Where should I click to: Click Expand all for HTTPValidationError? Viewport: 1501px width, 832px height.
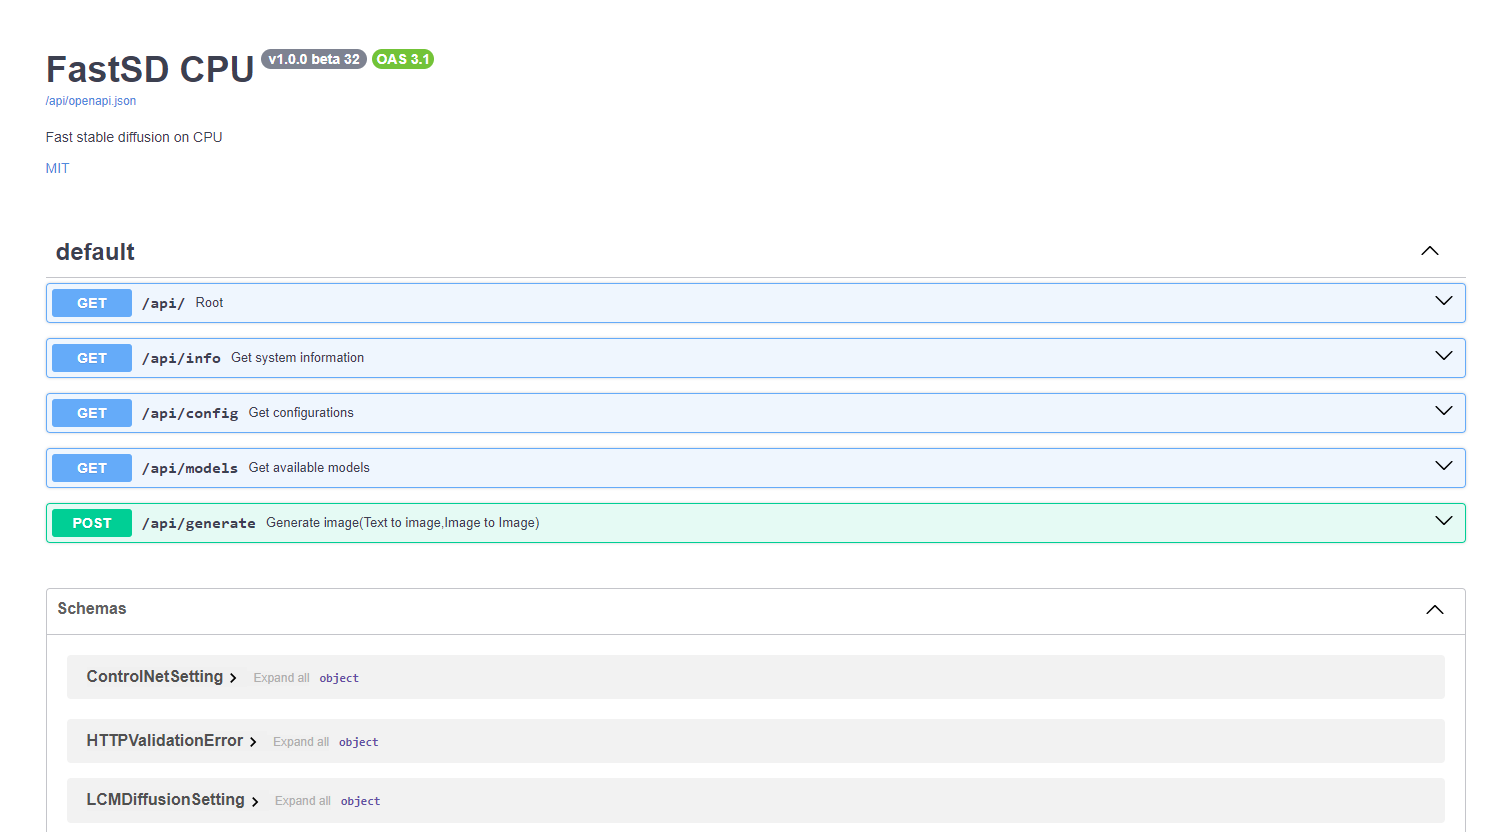(301, 741)
